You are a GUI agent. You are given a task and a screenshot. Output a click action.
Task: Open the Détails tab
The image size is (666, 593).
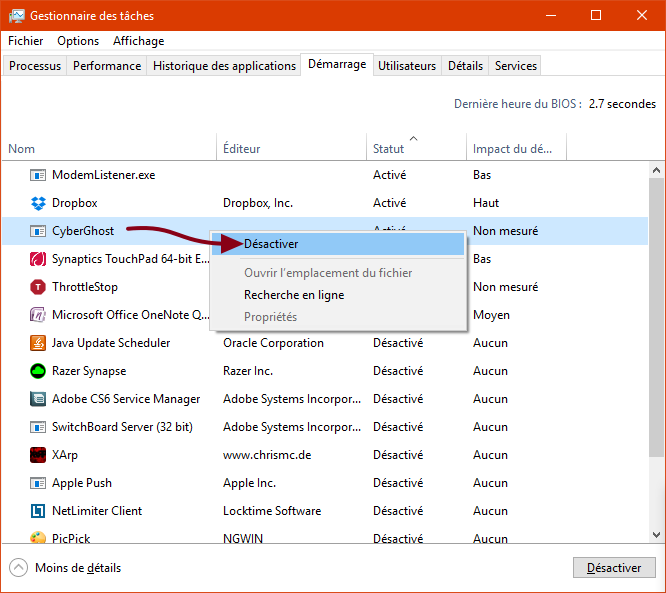coord(465,66)
